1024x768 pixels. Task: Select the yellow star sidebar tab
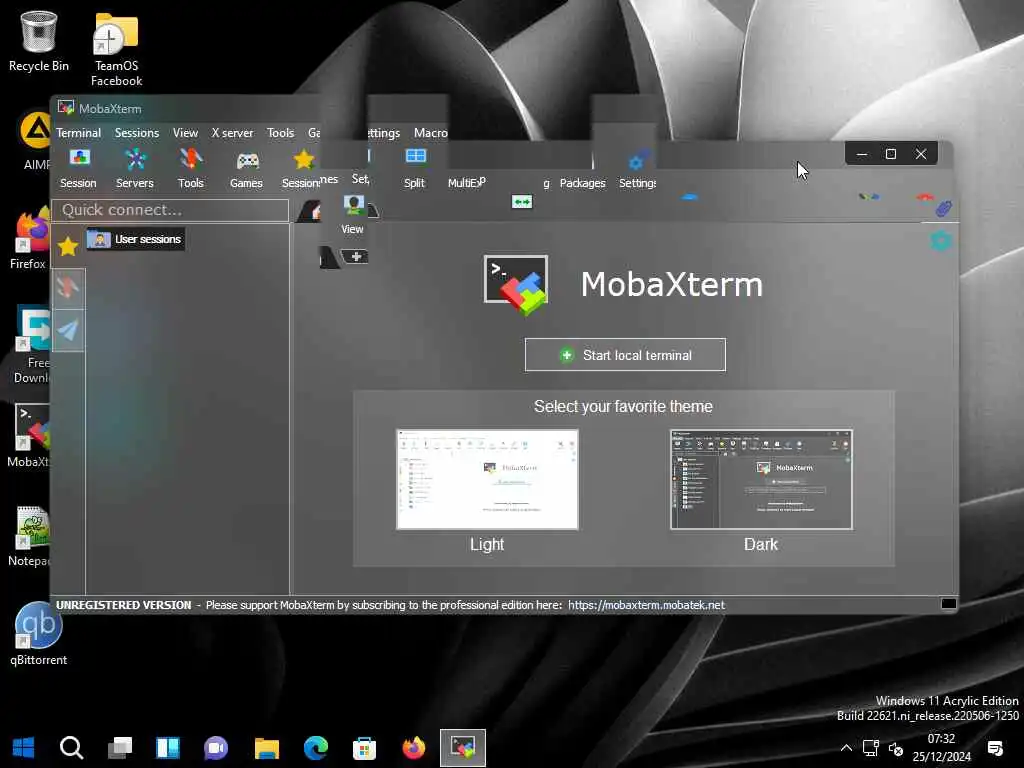point(68,247)
